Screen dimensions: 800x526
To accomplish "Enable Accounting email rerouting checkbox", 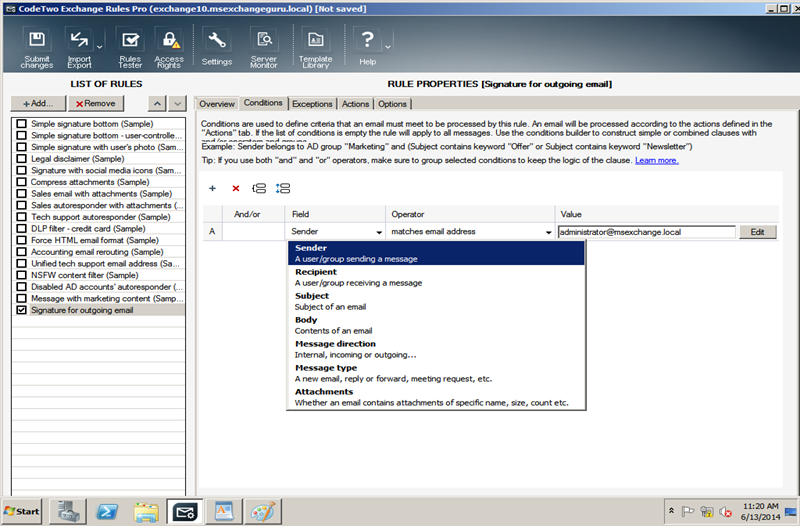I will click(21, 252).
